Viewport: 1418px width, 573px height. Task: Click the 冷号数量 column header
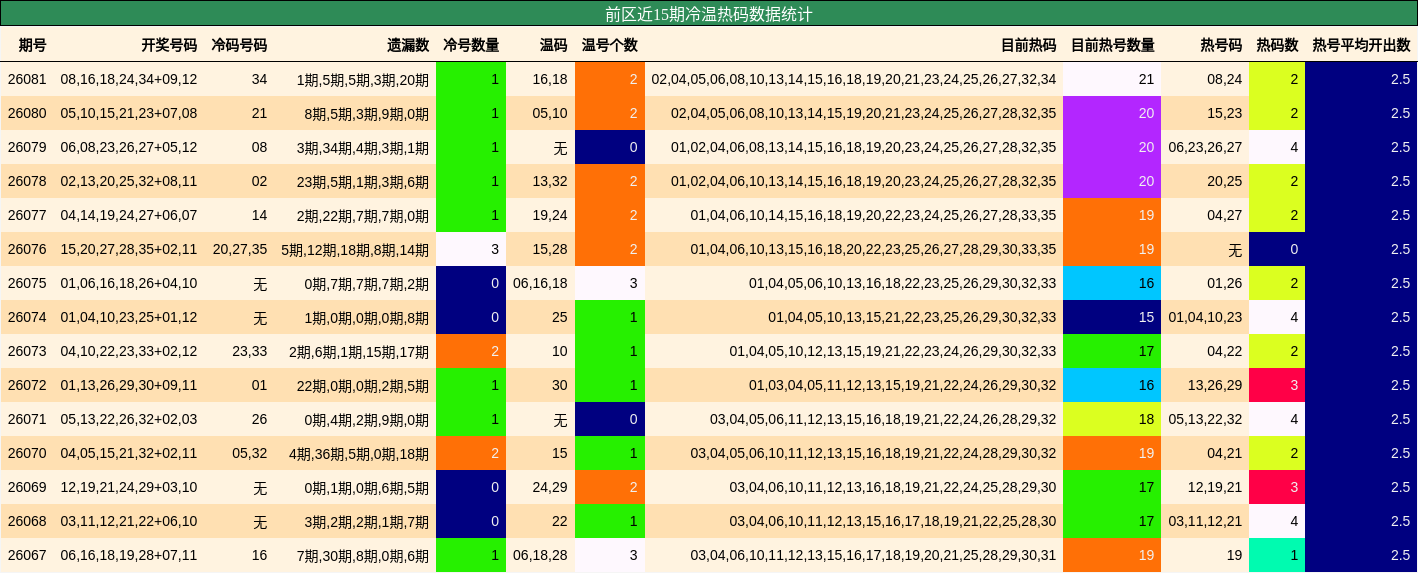pos(471,45)
